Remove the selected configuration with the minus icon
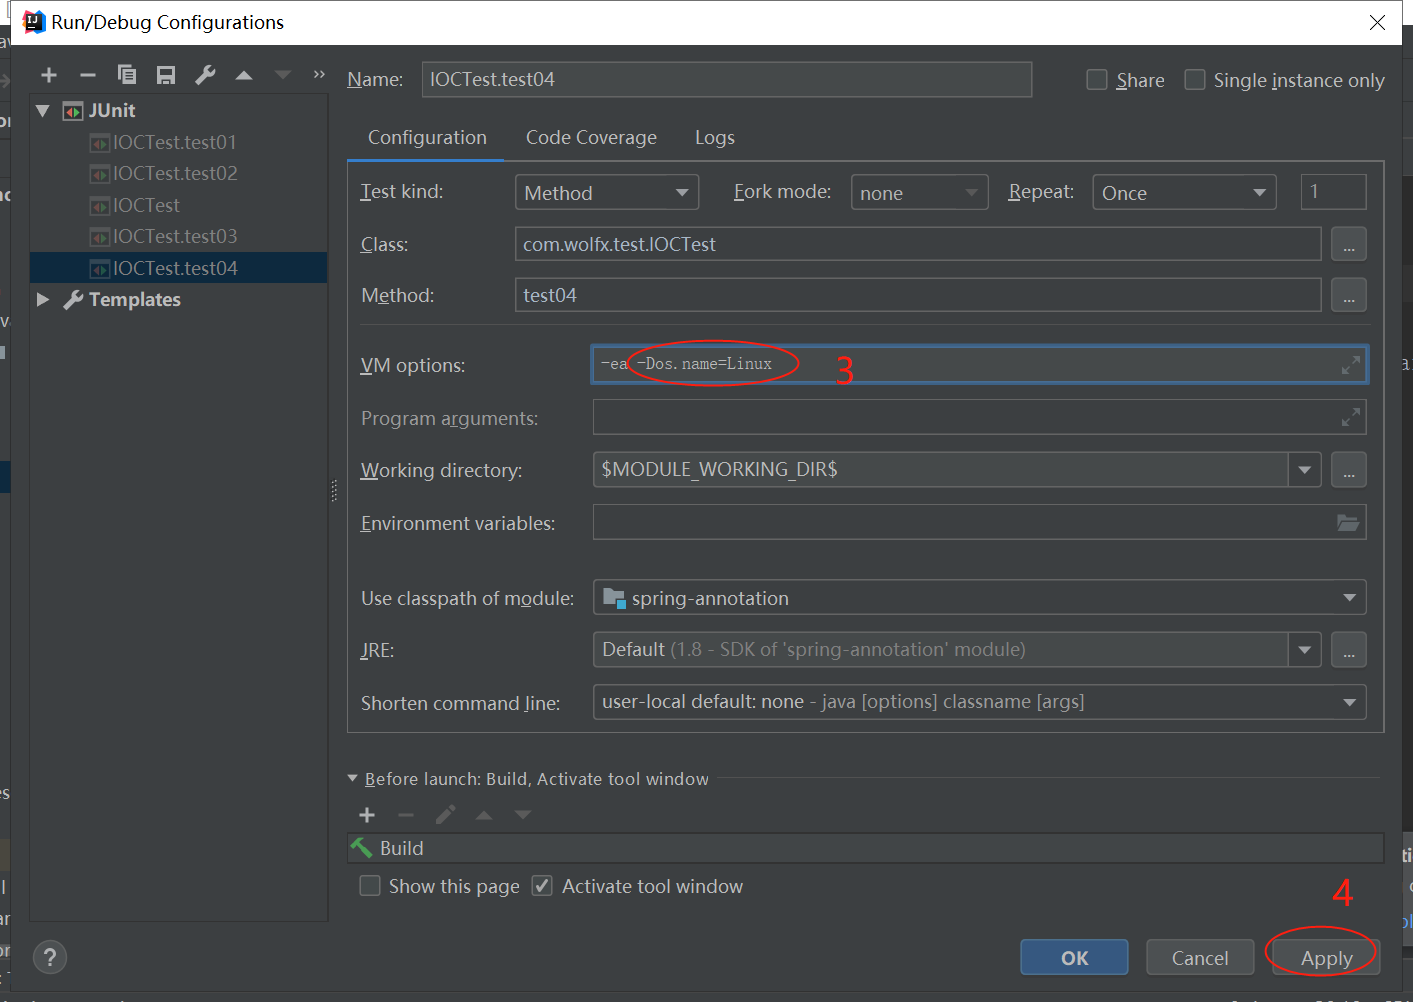This screenshot has width=1413, height=1002. pos(88,75)
